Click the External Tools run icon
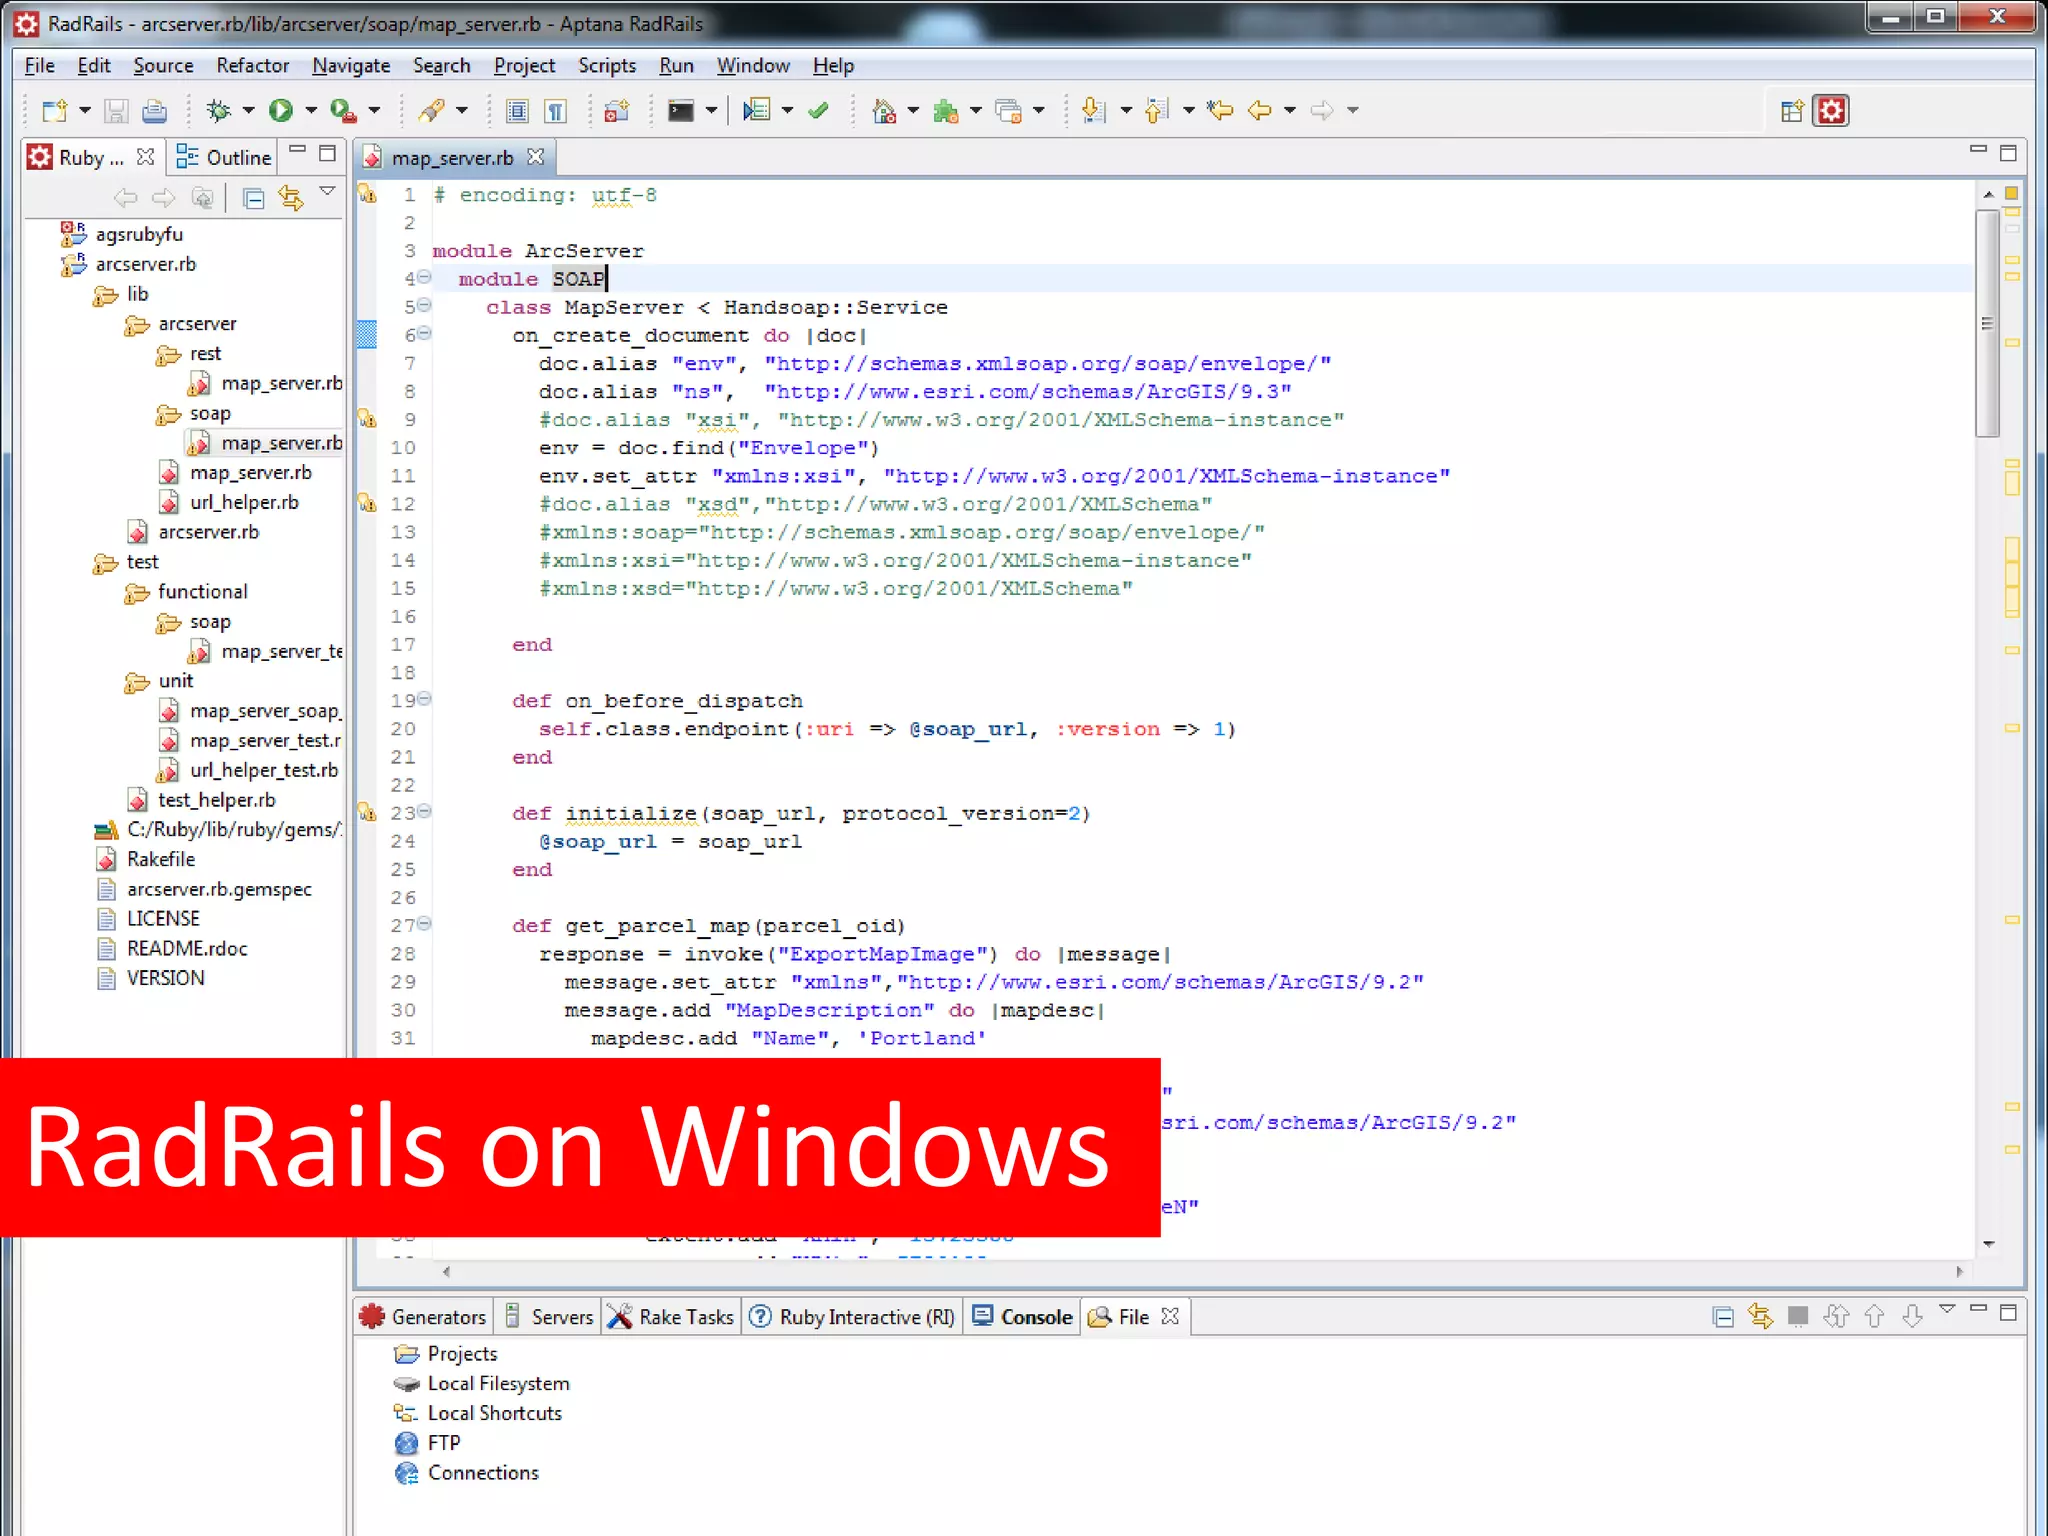The image size is (2048, 1536). [x=343, y=110]
